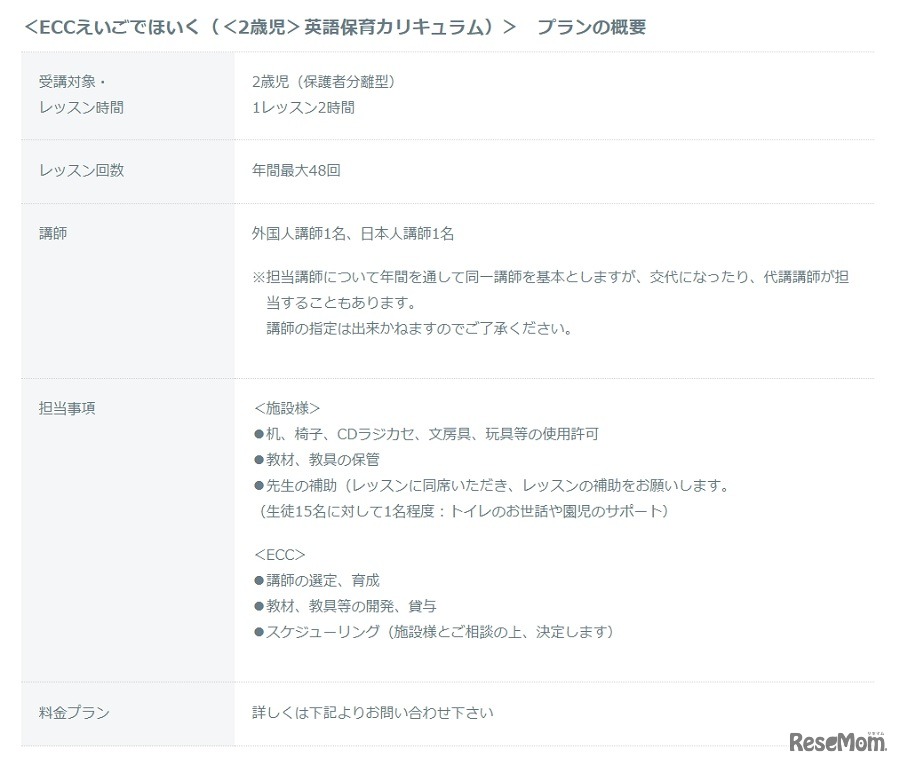The width and height of the screenshot is (900, 765).
Task: Select the value "1レッスン2時間"
Action: click(x=303, y=107)
